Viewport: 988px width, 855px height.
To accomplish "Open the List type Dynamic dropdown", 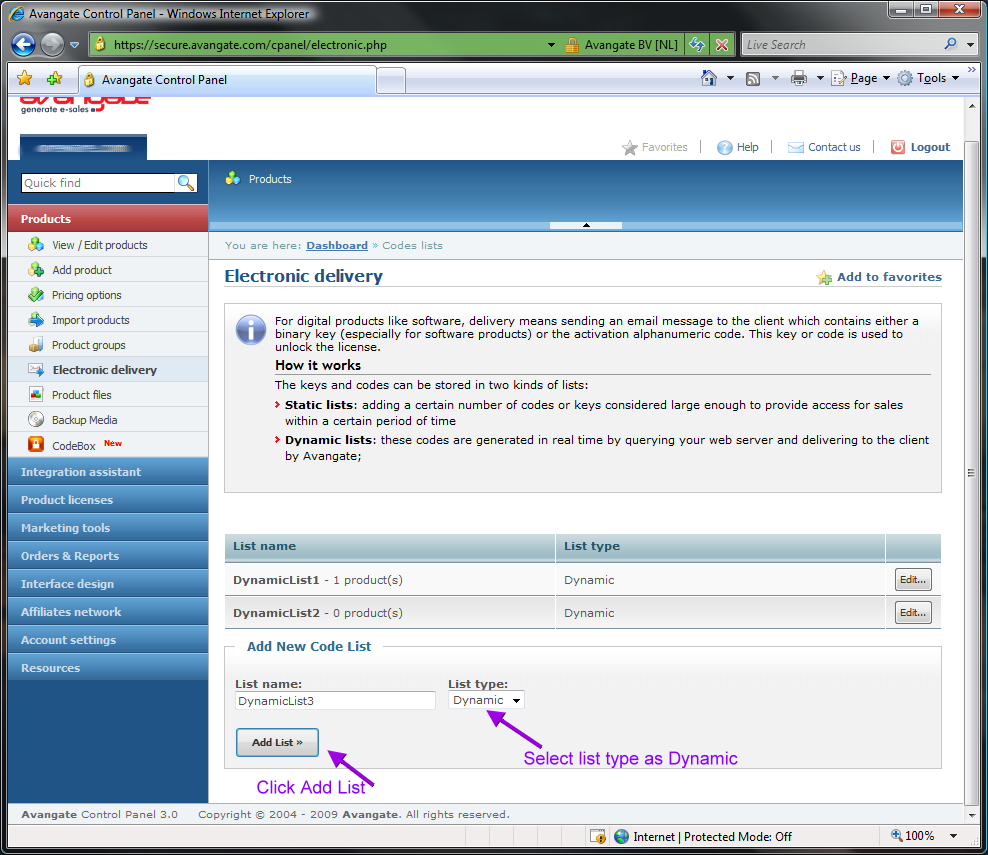I will pos(486,700).
